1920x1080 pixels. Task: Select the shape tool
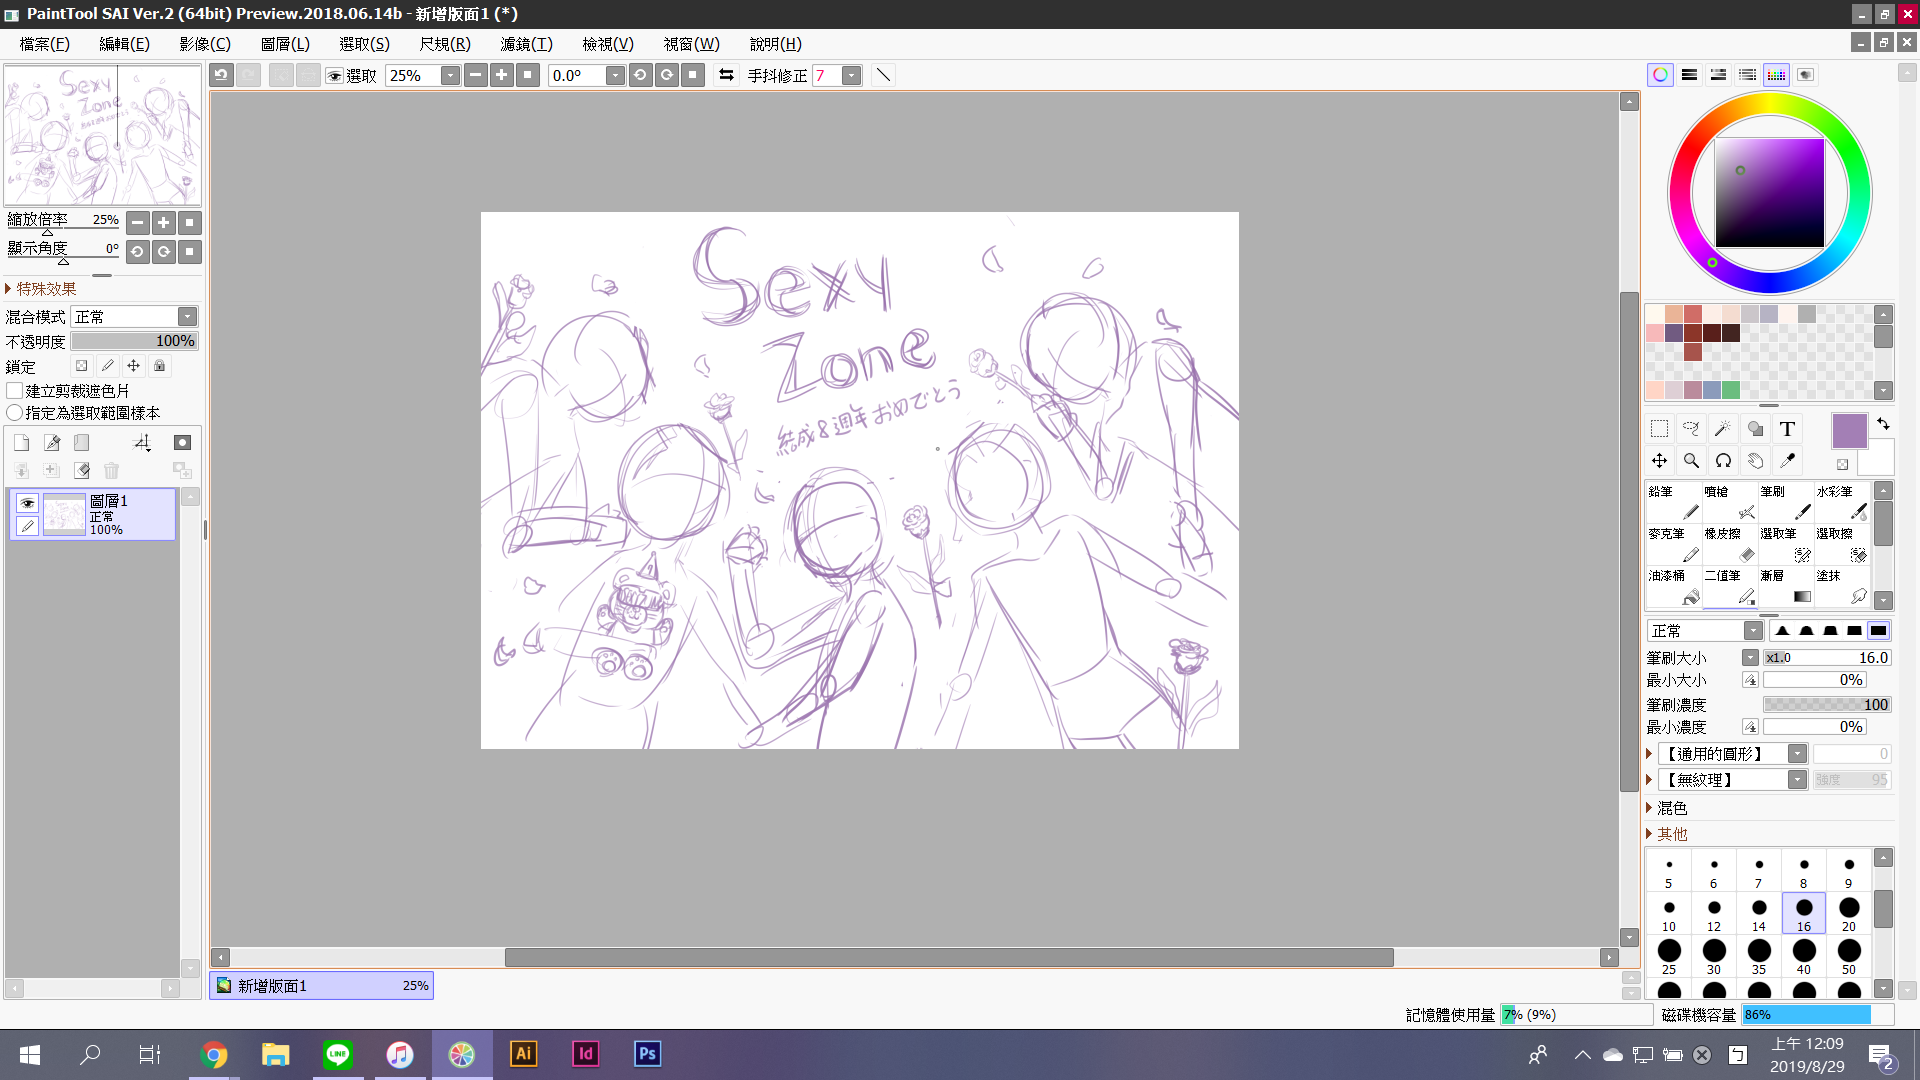(1755, 429)
